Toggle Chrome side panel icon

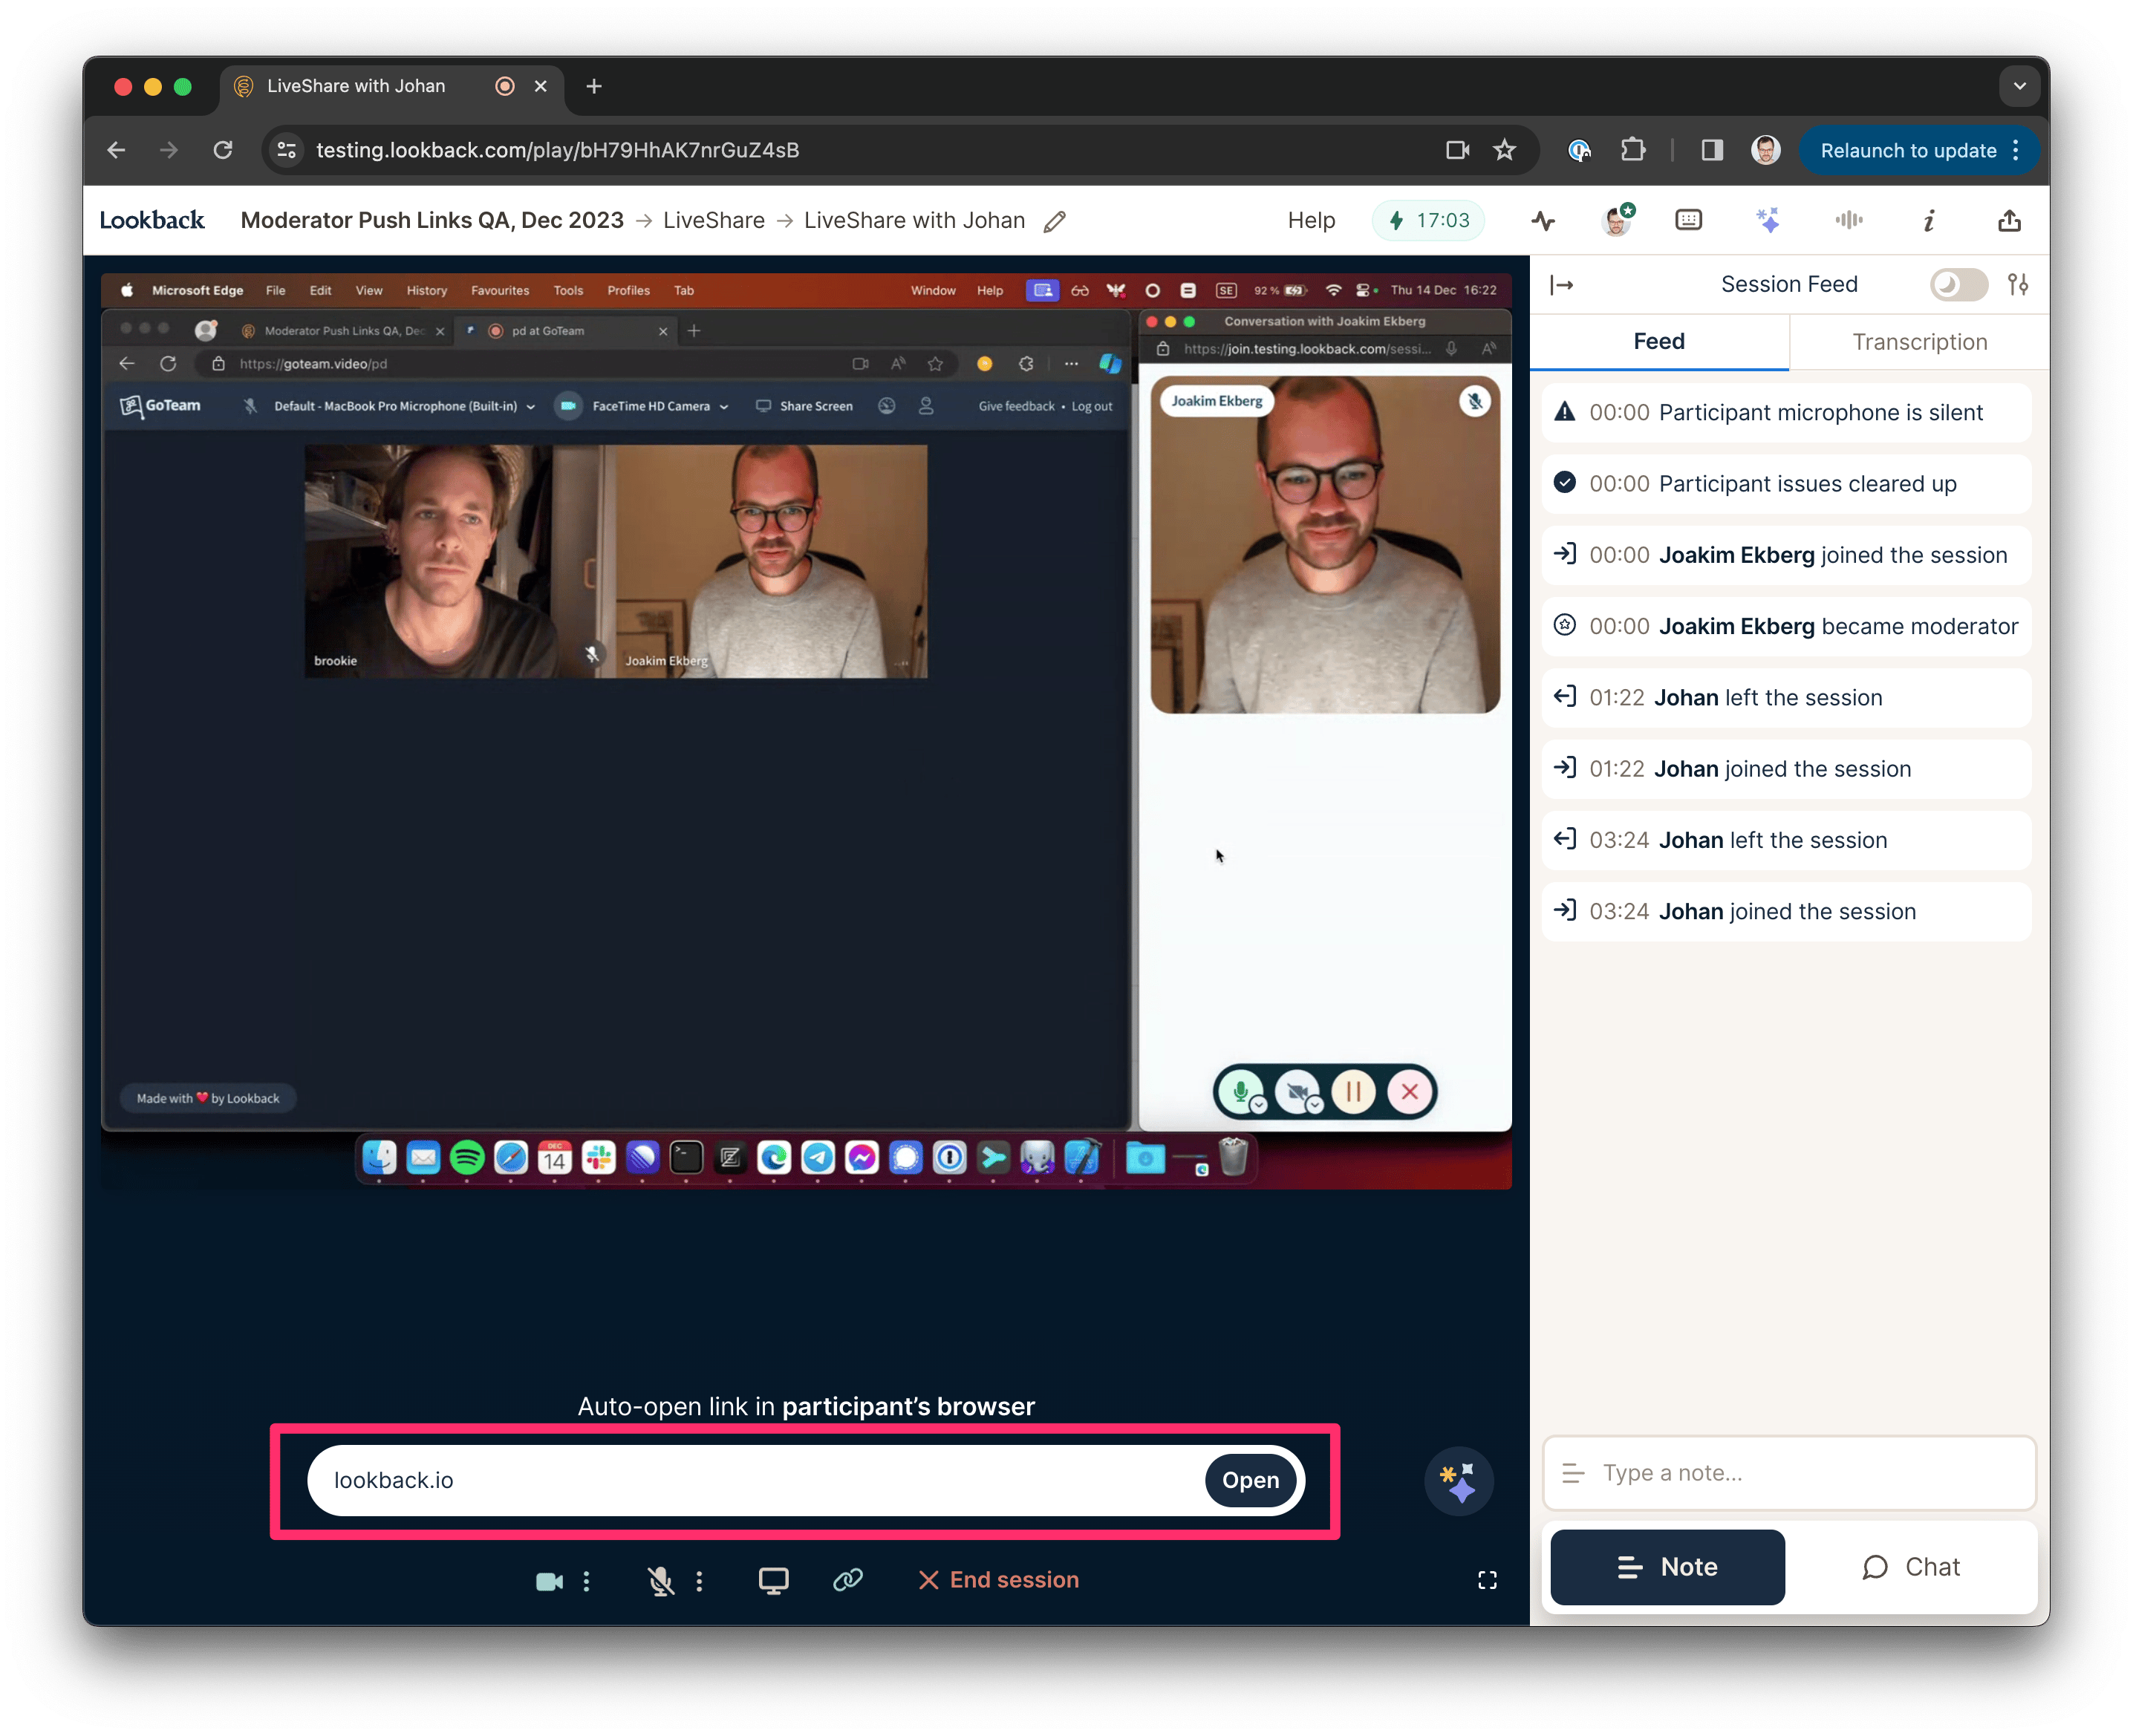pos(1712,150)
